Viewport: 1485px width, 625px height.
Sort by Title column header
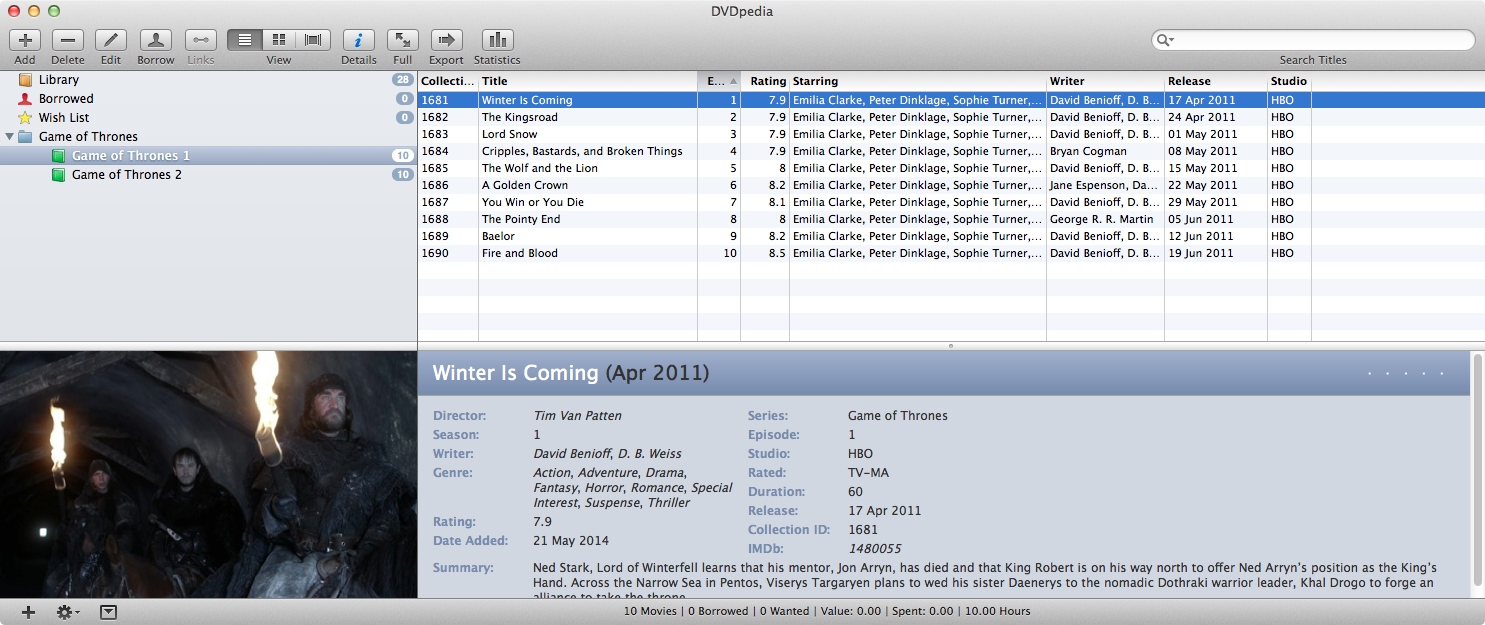tap(588, 81)
